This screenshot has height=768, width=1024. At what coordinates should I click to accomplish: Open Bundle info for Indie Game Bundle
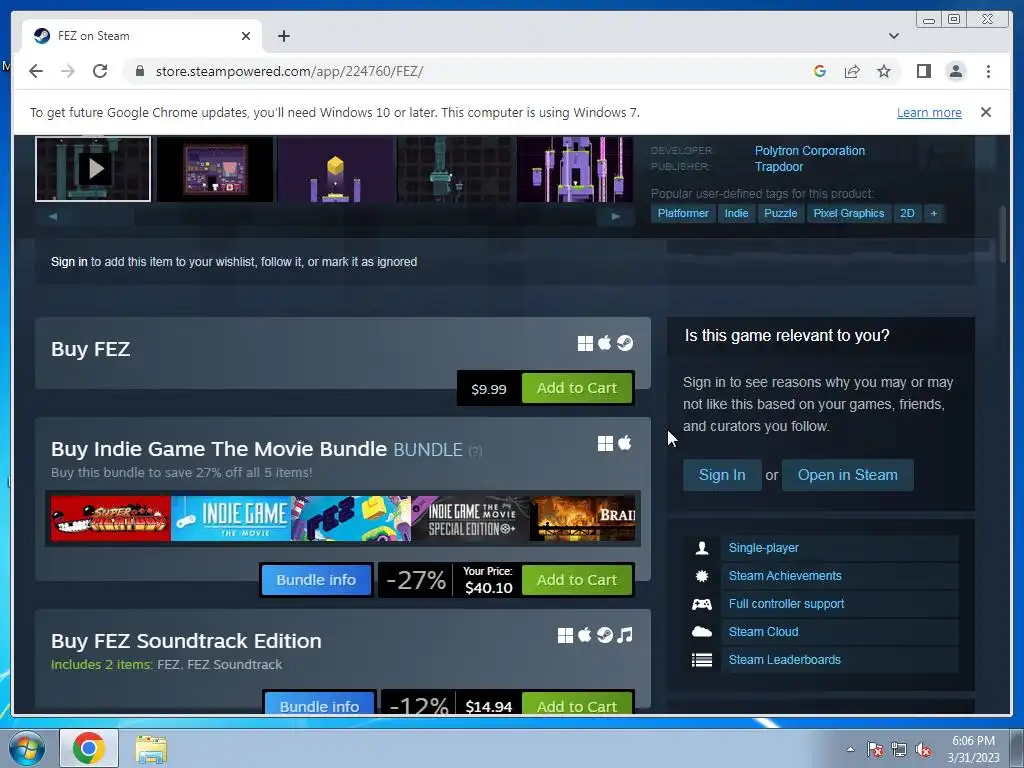point(316,580)
